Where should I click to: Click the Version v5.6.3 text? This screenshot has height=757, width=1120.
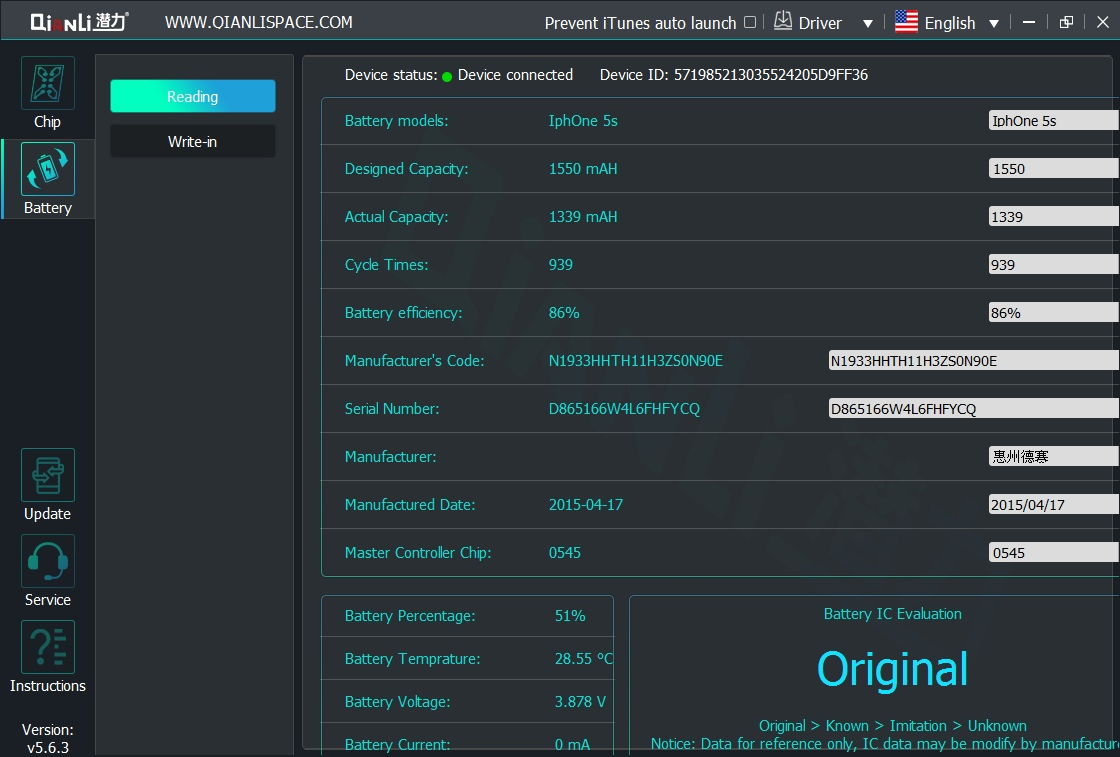point(48,738)
